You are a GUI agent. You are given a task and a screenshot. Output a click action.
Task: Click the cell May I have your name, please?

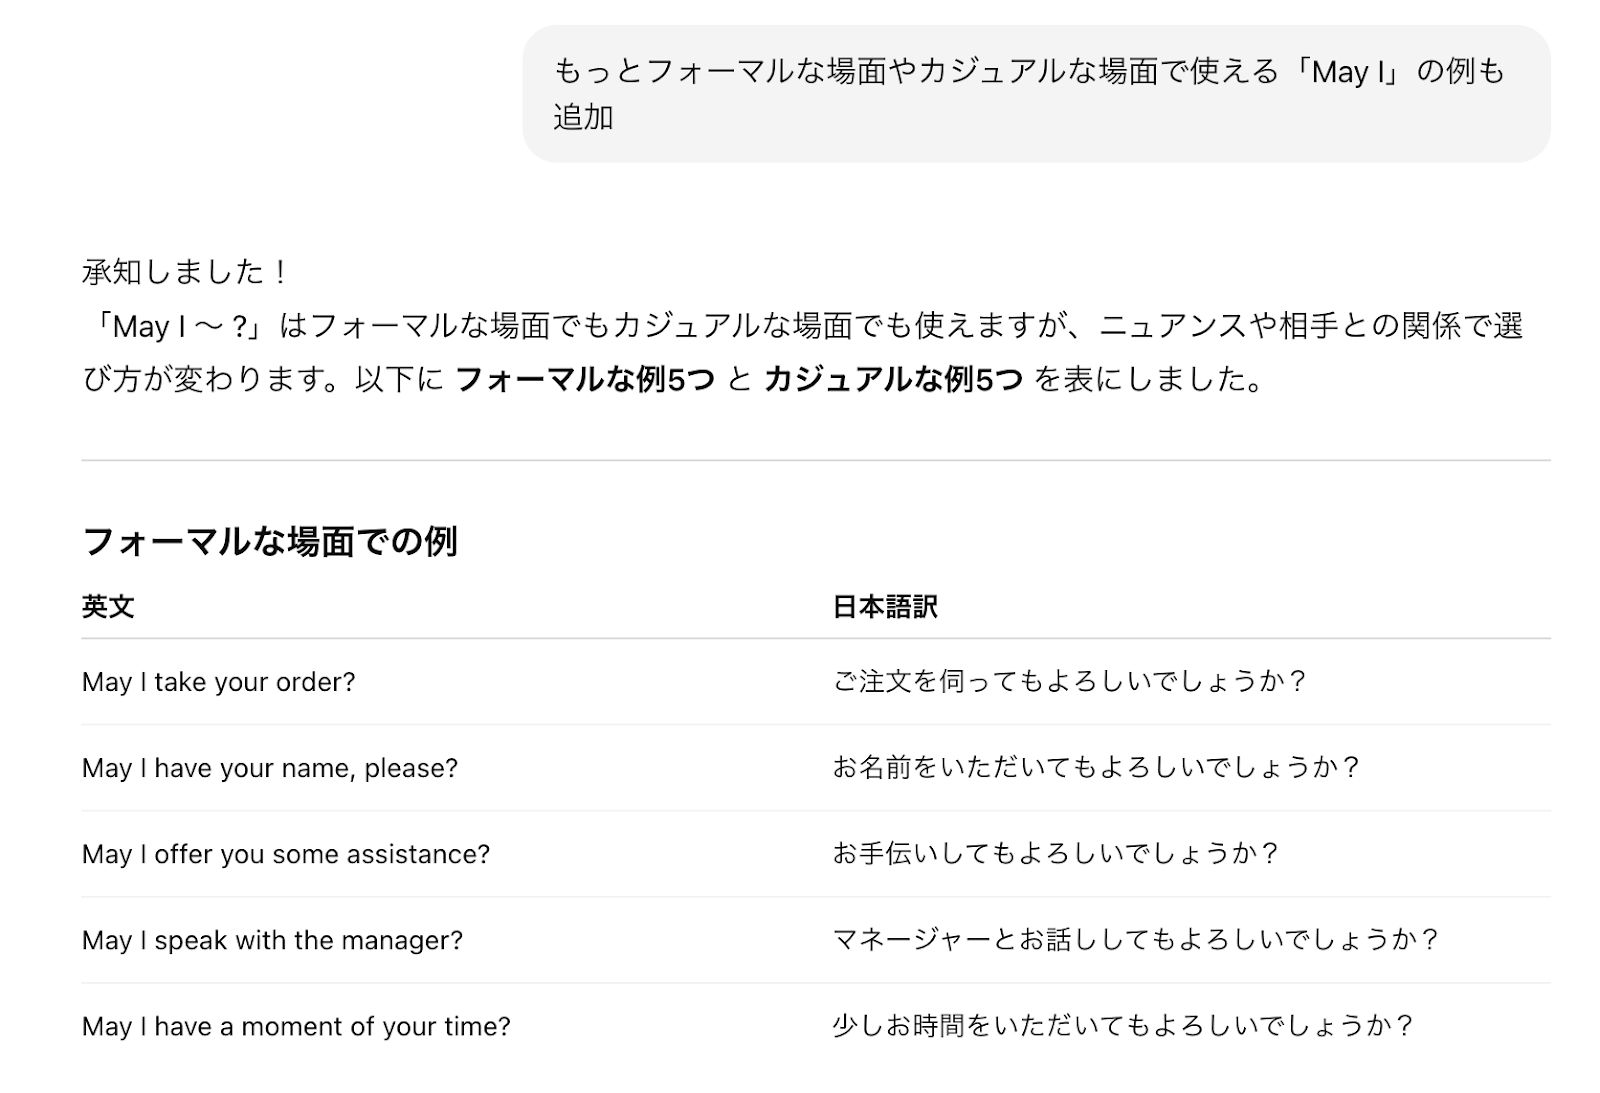[270, 768]
